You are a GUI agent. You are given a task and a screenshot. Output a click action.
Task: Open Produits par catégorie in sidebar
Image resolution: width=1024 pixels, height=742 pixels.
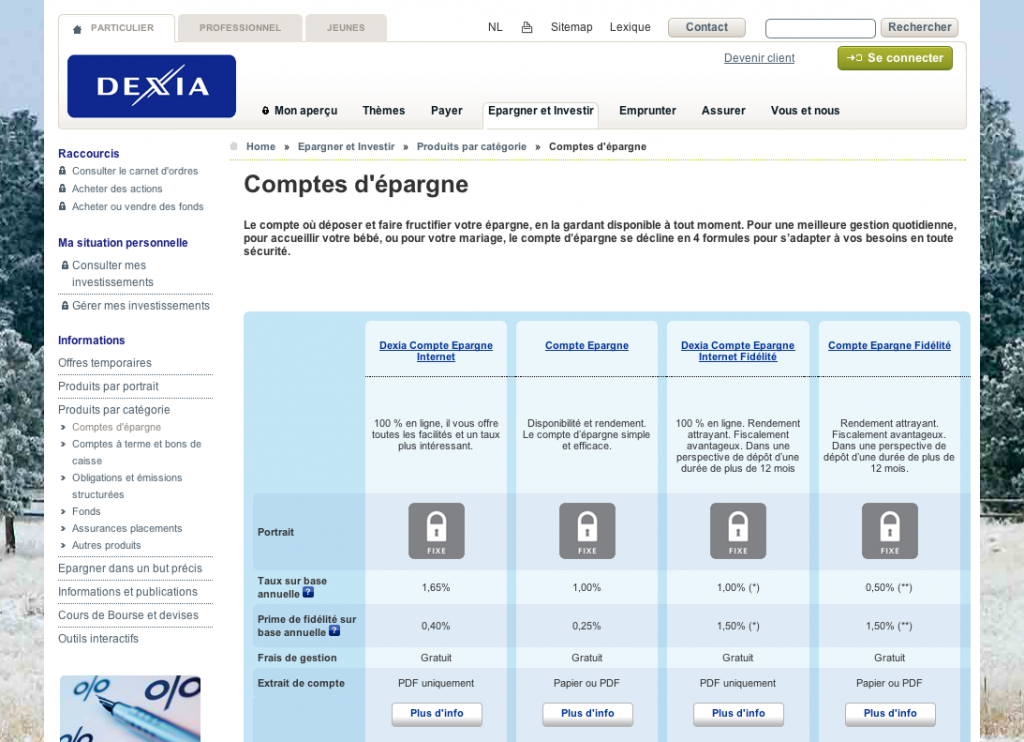pos(114,410)
